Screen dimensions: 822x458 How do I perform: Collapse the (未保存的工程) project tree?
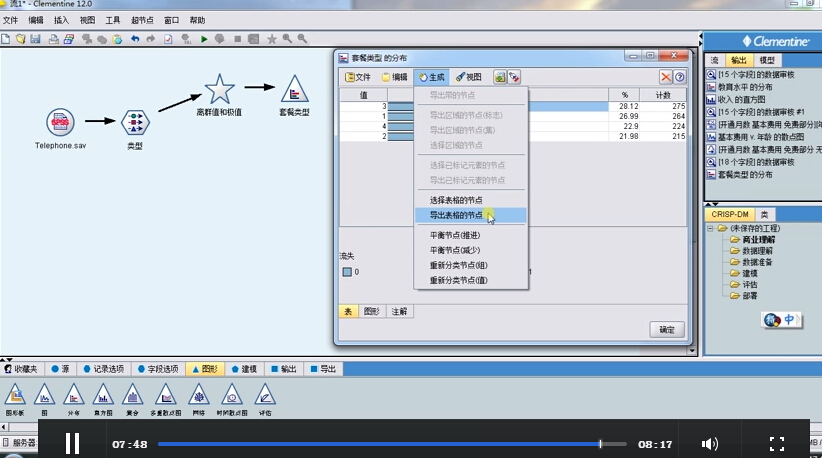click(710, 229)
